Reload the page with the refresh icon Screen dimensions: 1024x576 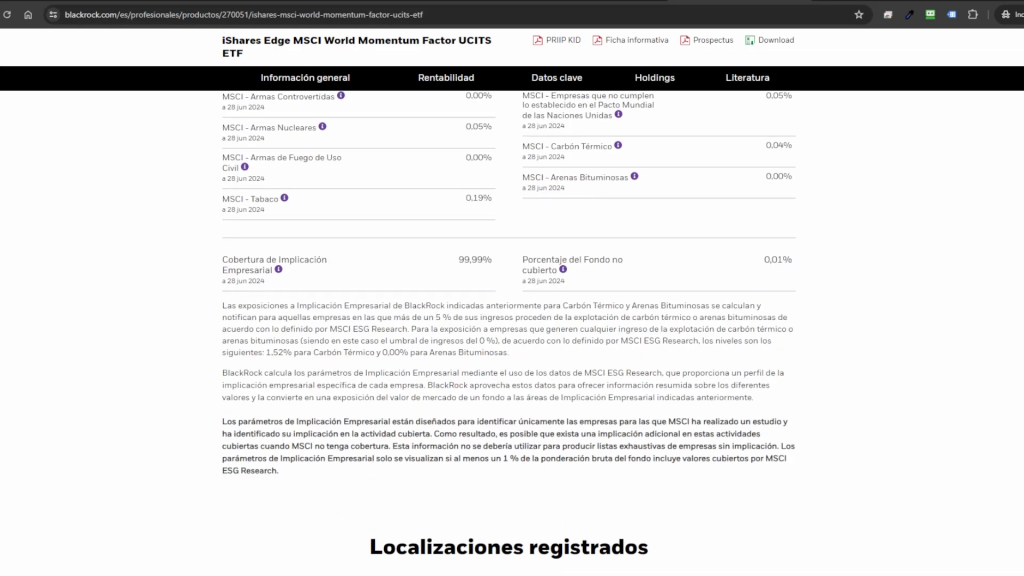click(7, 14)
